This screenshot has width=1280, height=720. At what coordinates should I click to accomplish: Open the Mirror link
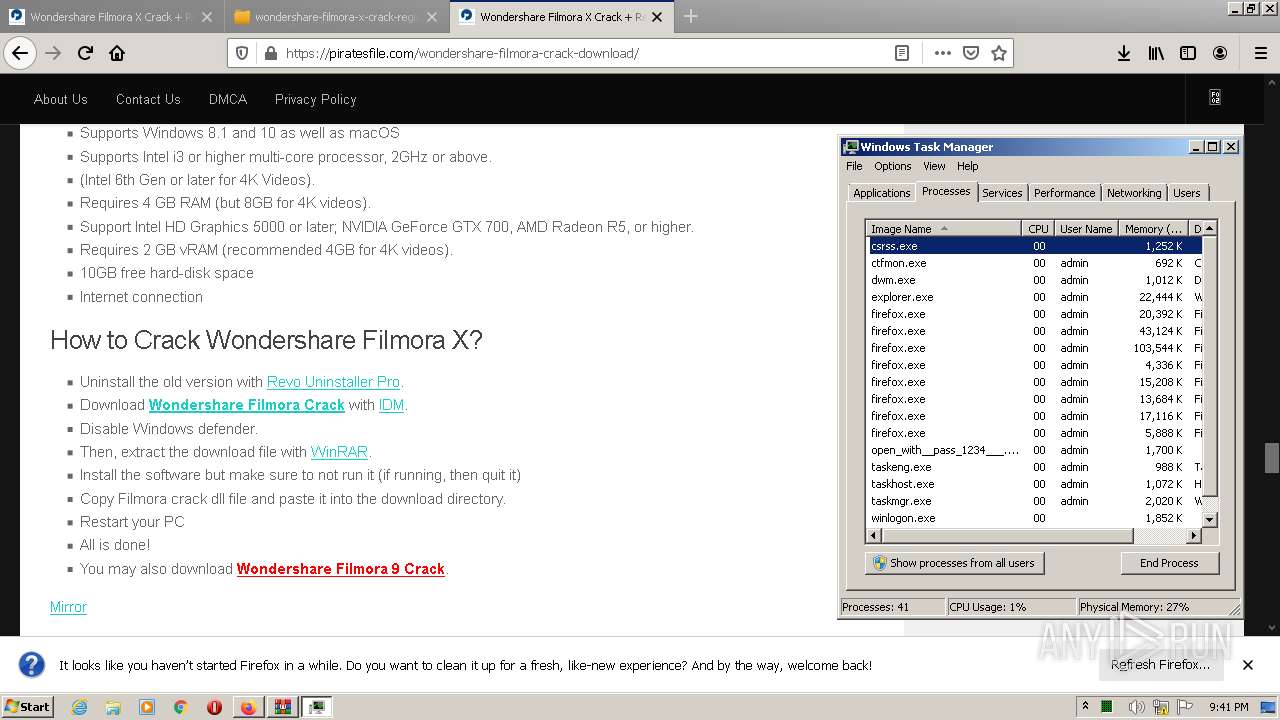[x=68, y=607]
